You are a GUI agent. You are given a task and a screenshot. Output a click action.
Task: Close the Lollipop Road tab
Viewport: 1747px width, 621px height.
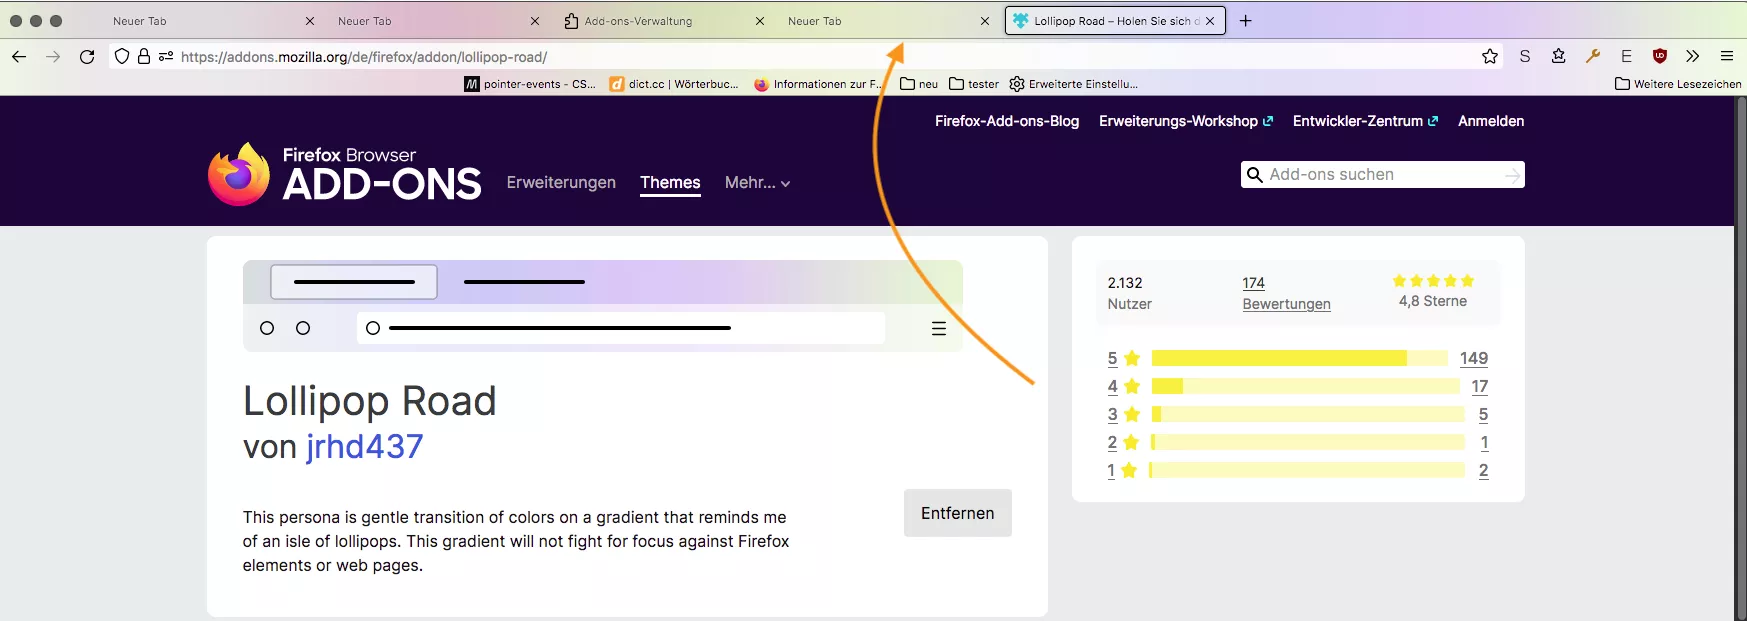coord(1210,21)
